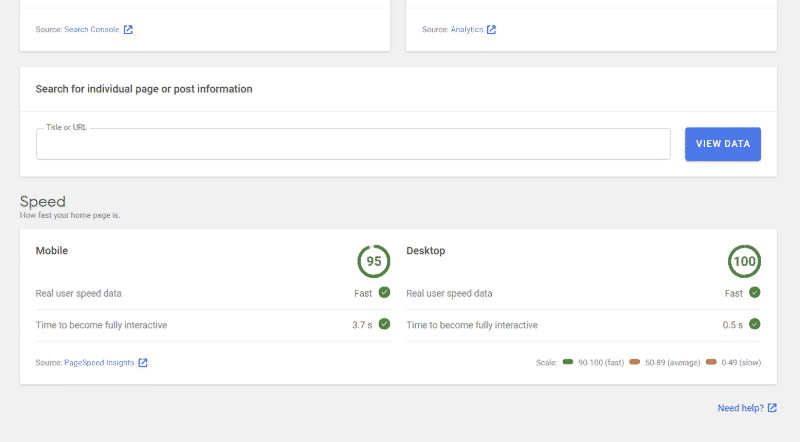Viewport: 800px width, 442px height.
Task: Click Mobile 'Real user speed data' label
Action: 79,293
